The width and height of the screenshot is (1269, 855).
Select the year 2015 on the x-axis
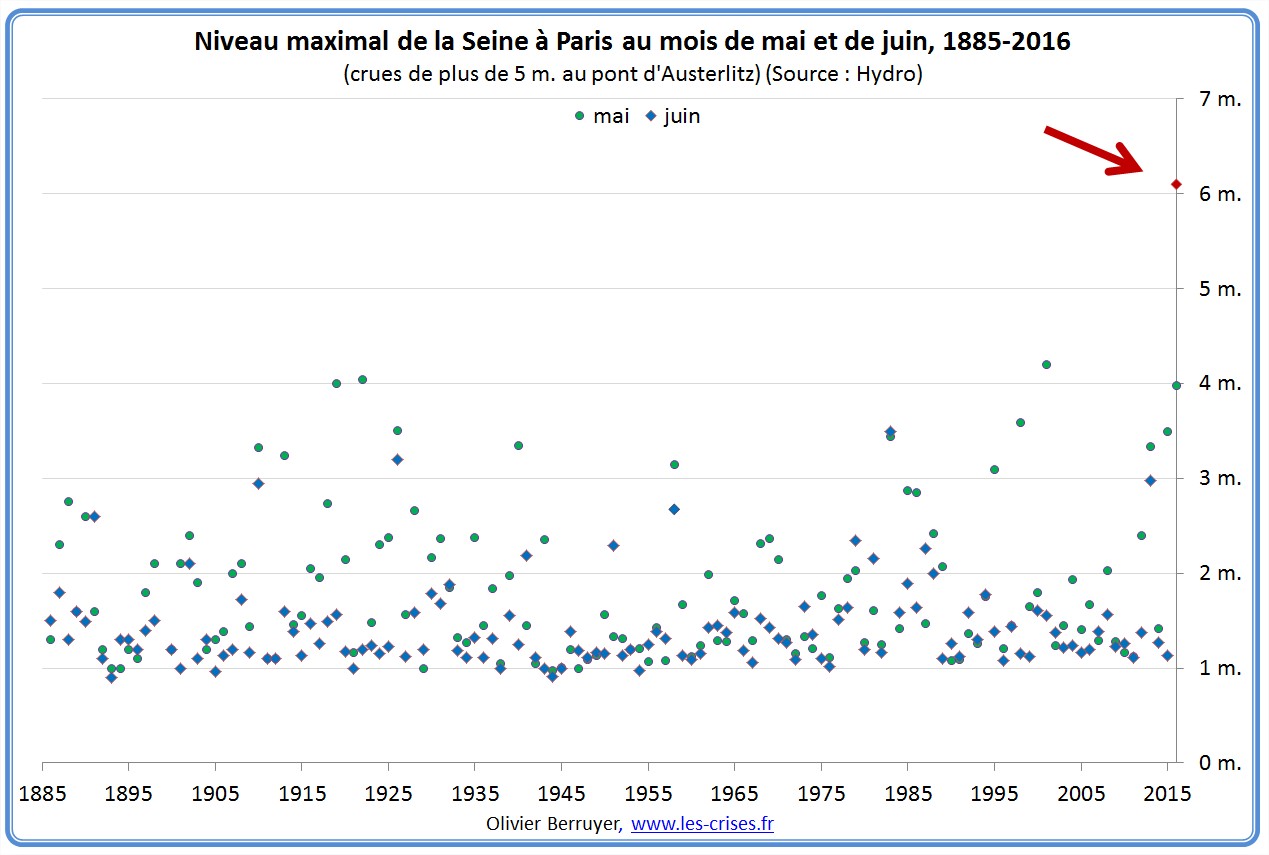point(1168,793)
